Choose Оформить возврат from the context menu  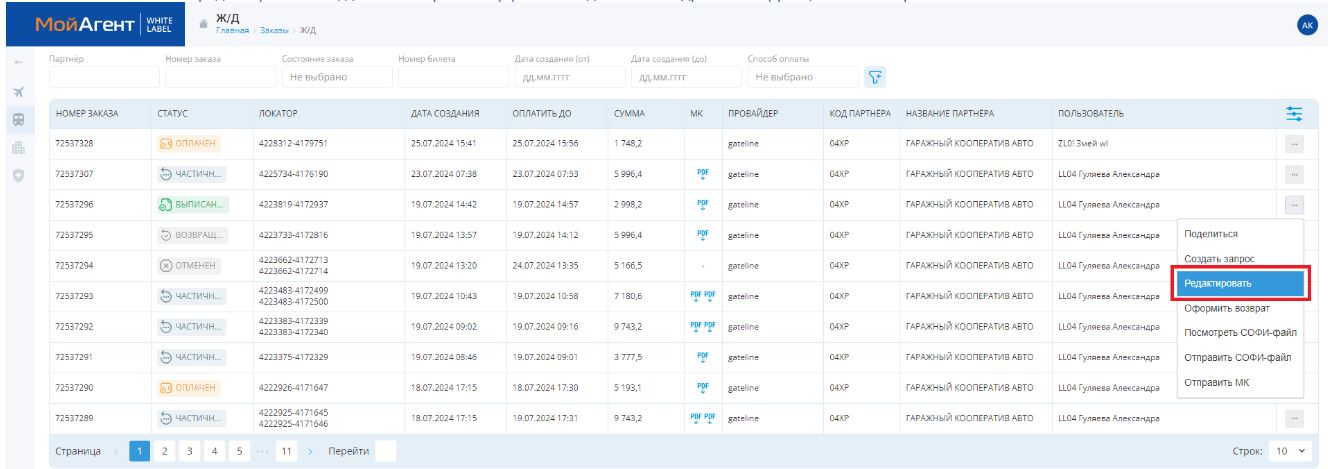coord(1241,308)
